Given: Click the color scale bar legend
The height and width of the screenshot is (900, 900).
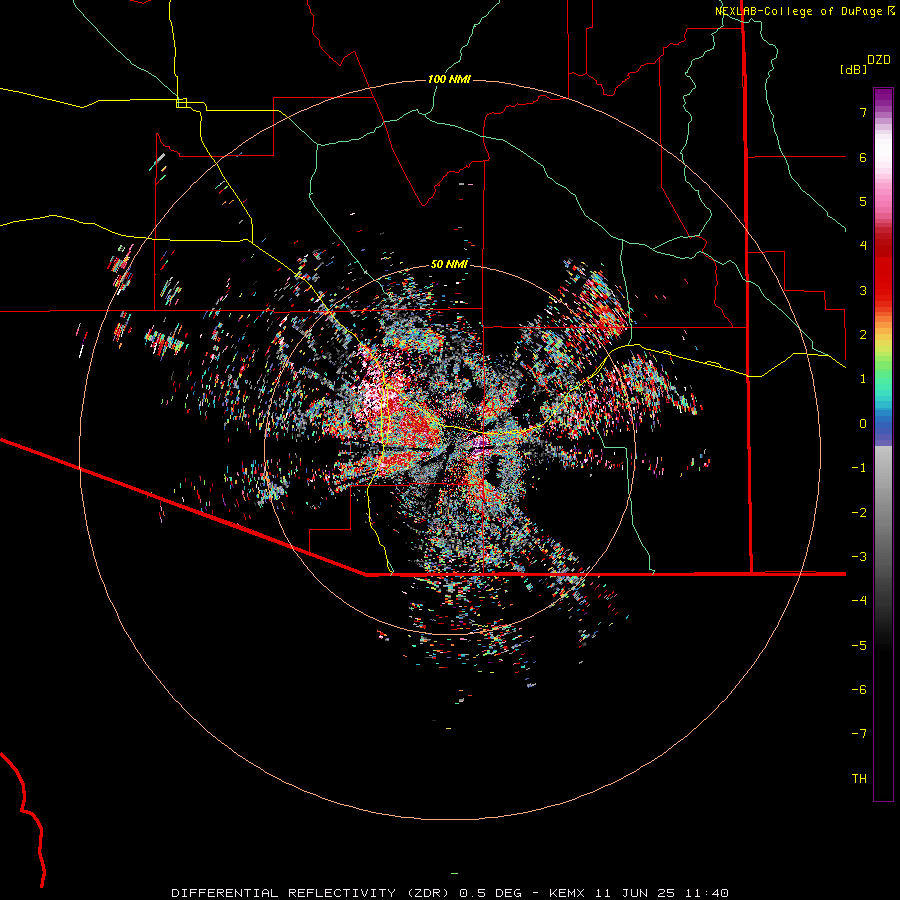Looking at the screenshot, I should click(883, 444).
